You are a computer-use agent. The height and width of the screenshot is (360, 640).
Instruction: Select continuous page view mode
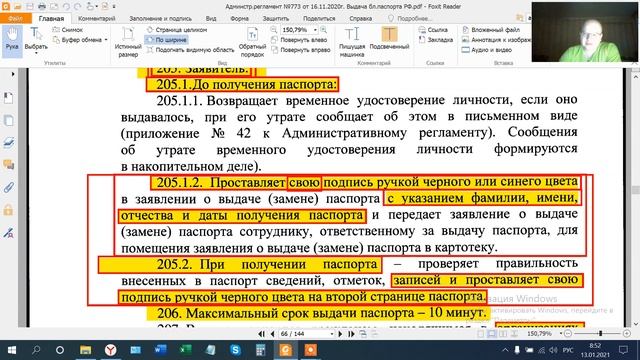tap(492, 334)
